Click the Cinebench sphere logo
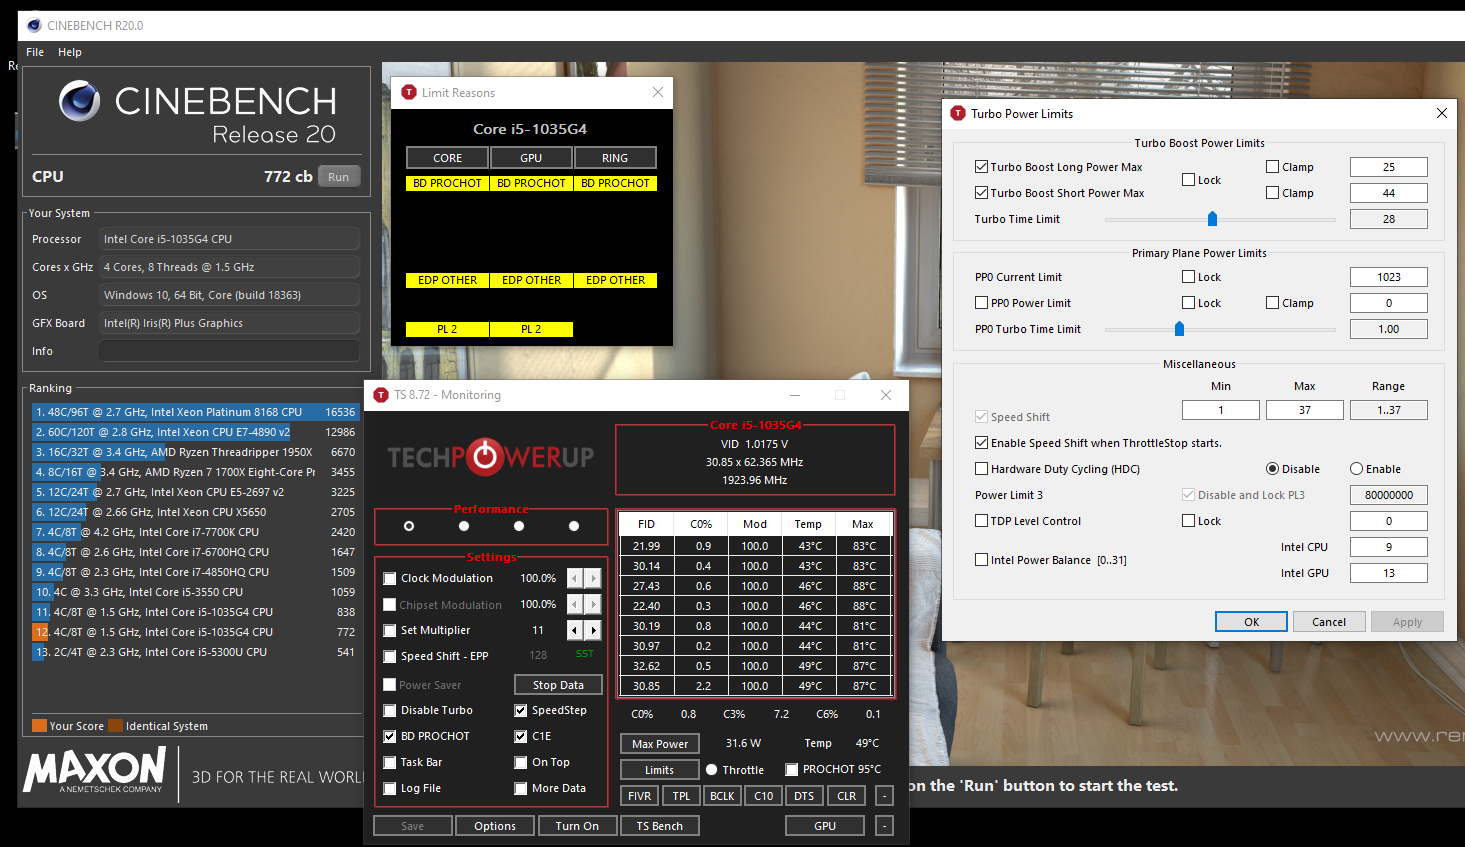The width and height of the screenshot is (1465, 847). [x=79, y=101]
